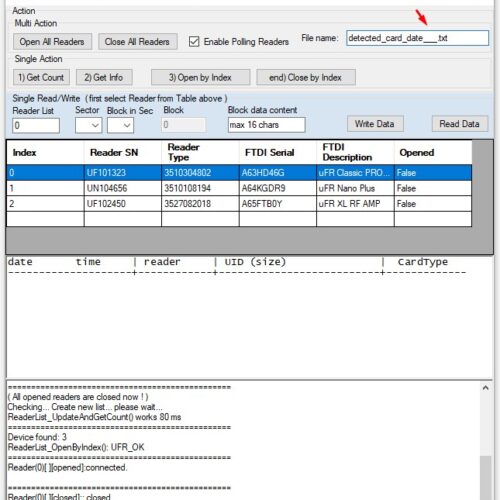Click Opened False cell for UF102450
This screenshot has width=500, height=500.
click(x=433, y=204)
